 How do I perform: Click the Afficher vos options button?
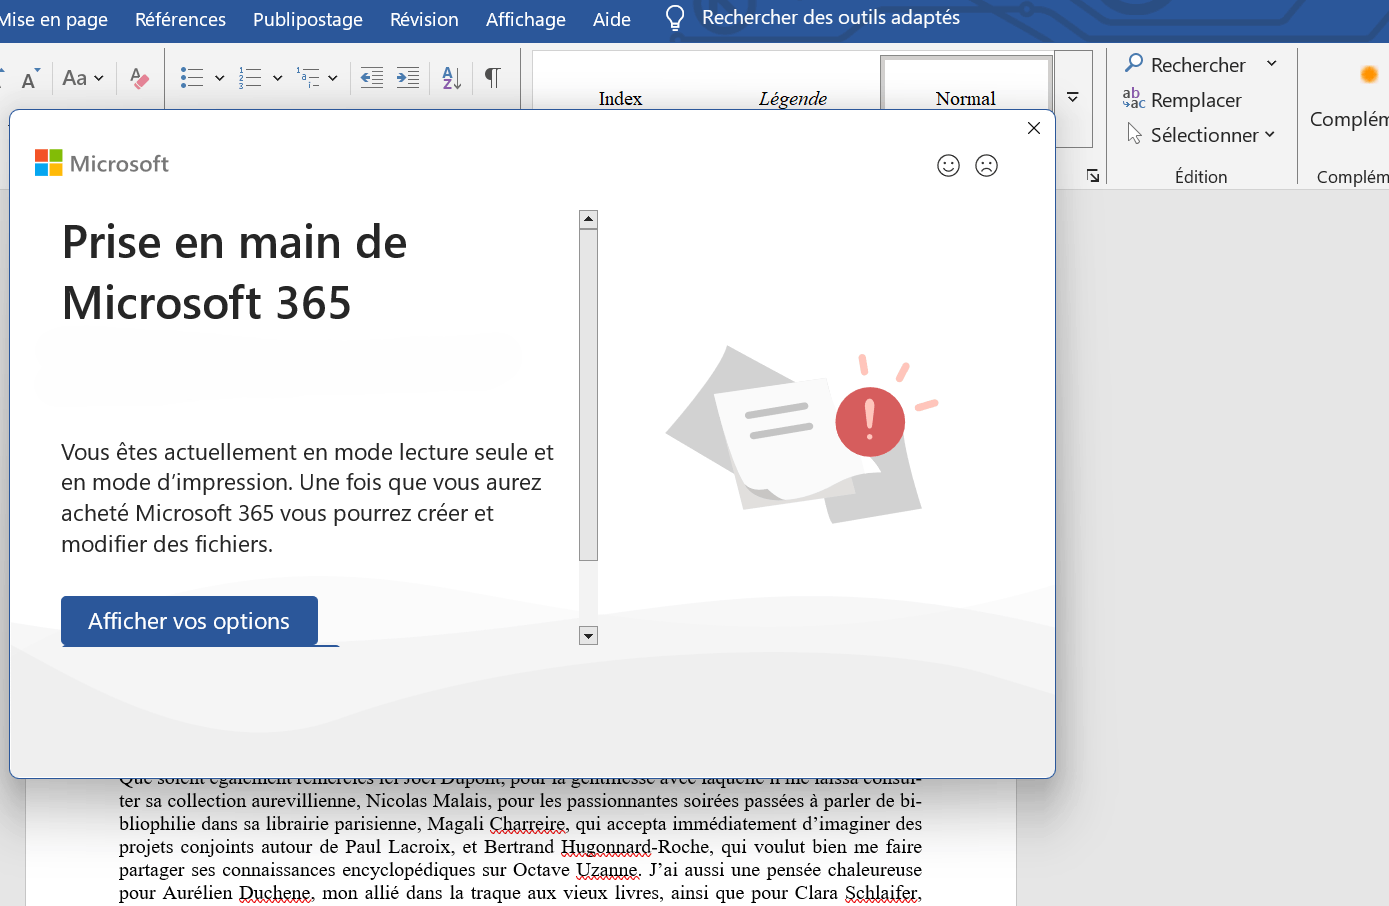click(x=189, y=621)
